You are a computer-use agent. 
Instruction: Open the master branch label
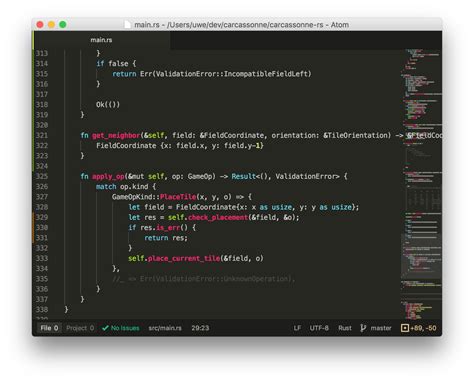tap(381, 328)
